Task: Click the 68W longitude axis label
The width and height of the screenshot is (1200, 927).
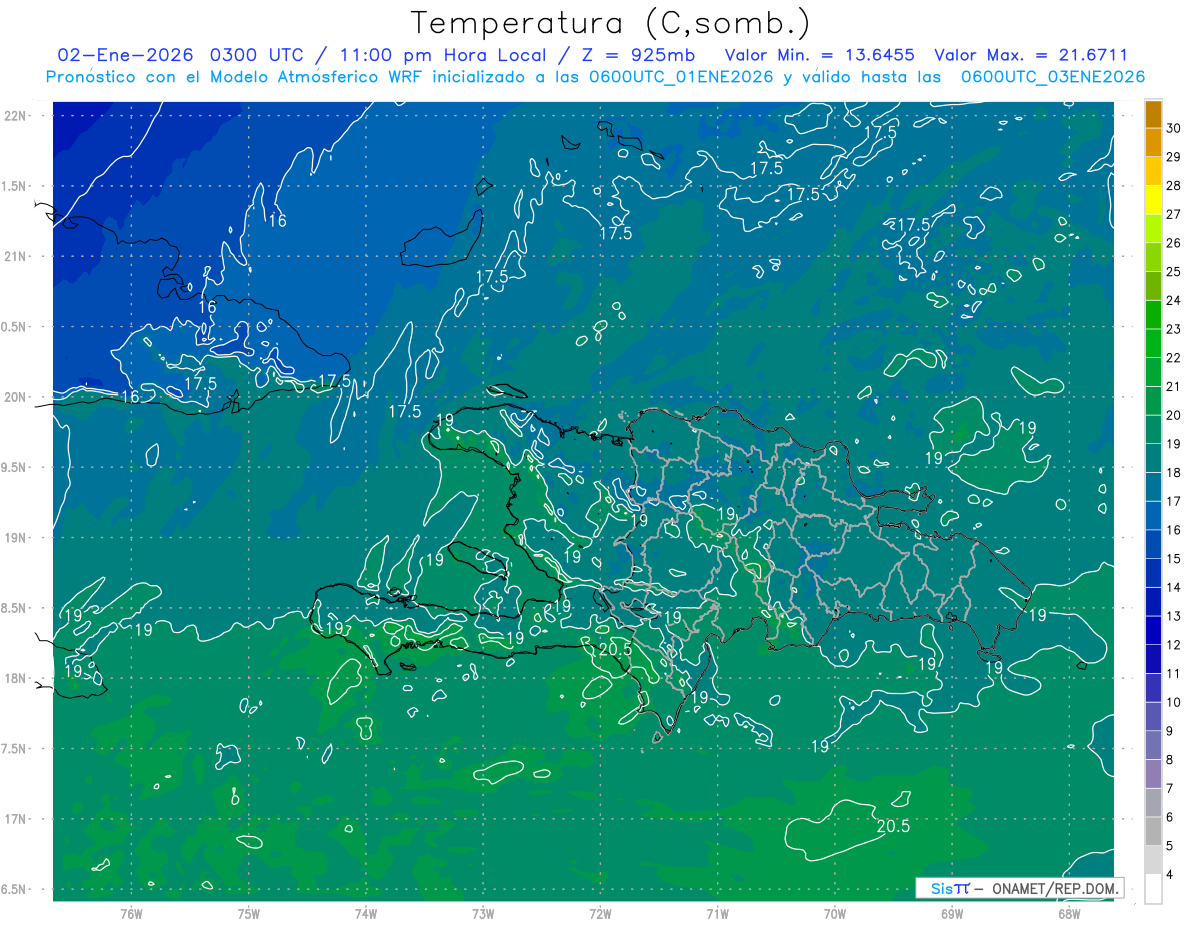Action: tap(1069, 913)
